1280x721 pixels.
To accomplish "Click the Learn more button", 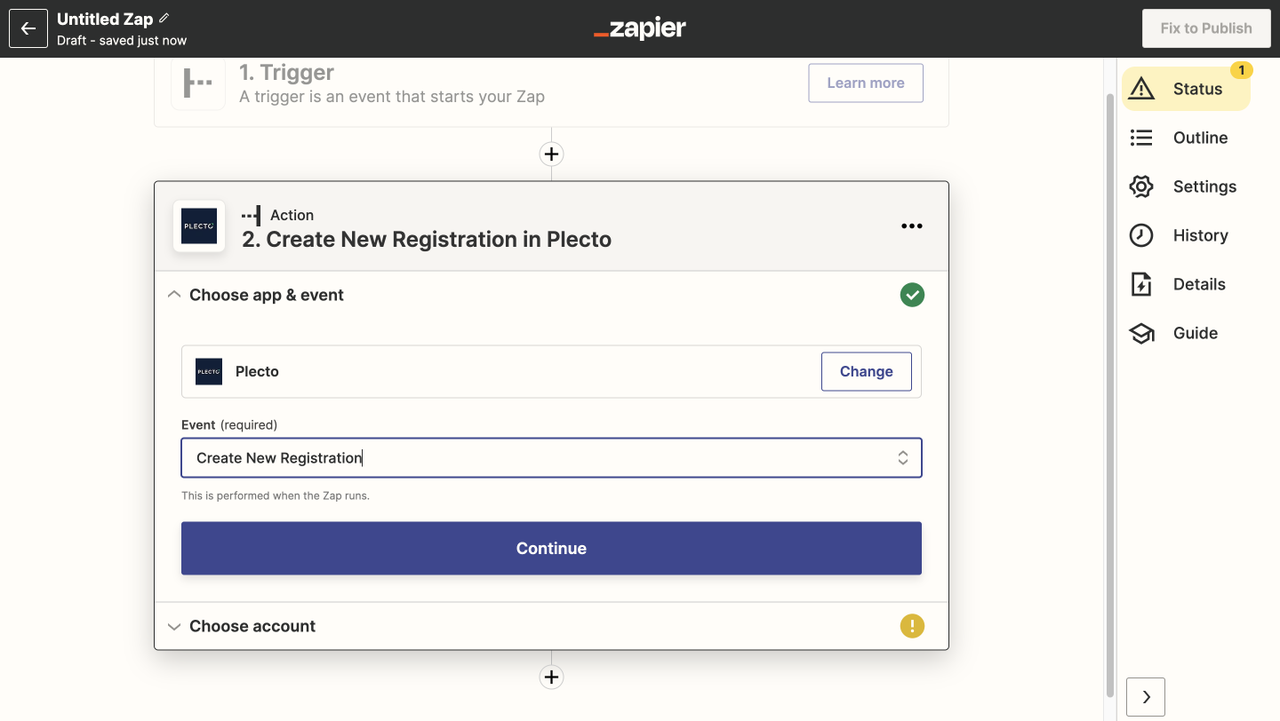I will [865, 83].
